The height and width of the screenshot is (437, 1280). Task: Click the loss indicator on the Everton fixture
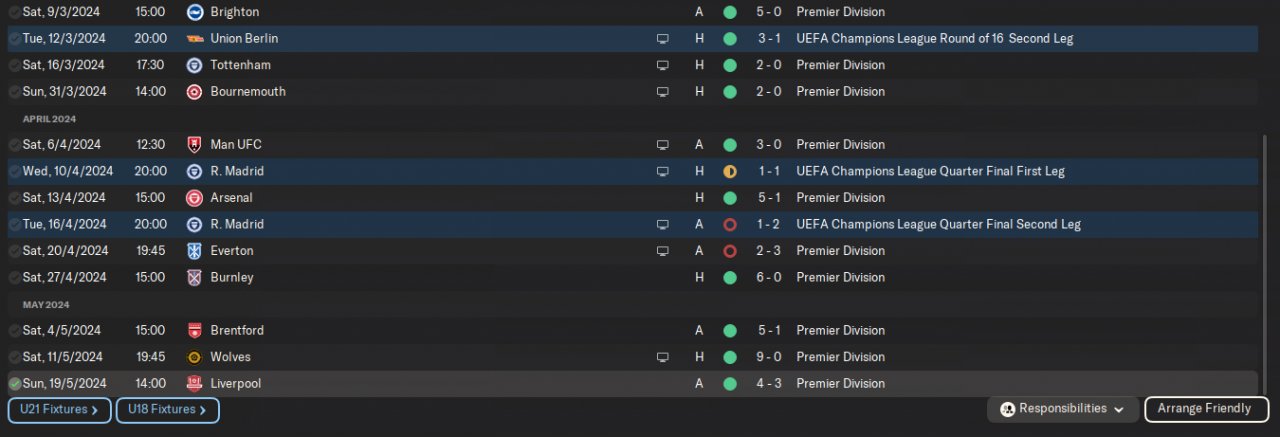pos(730,251)
